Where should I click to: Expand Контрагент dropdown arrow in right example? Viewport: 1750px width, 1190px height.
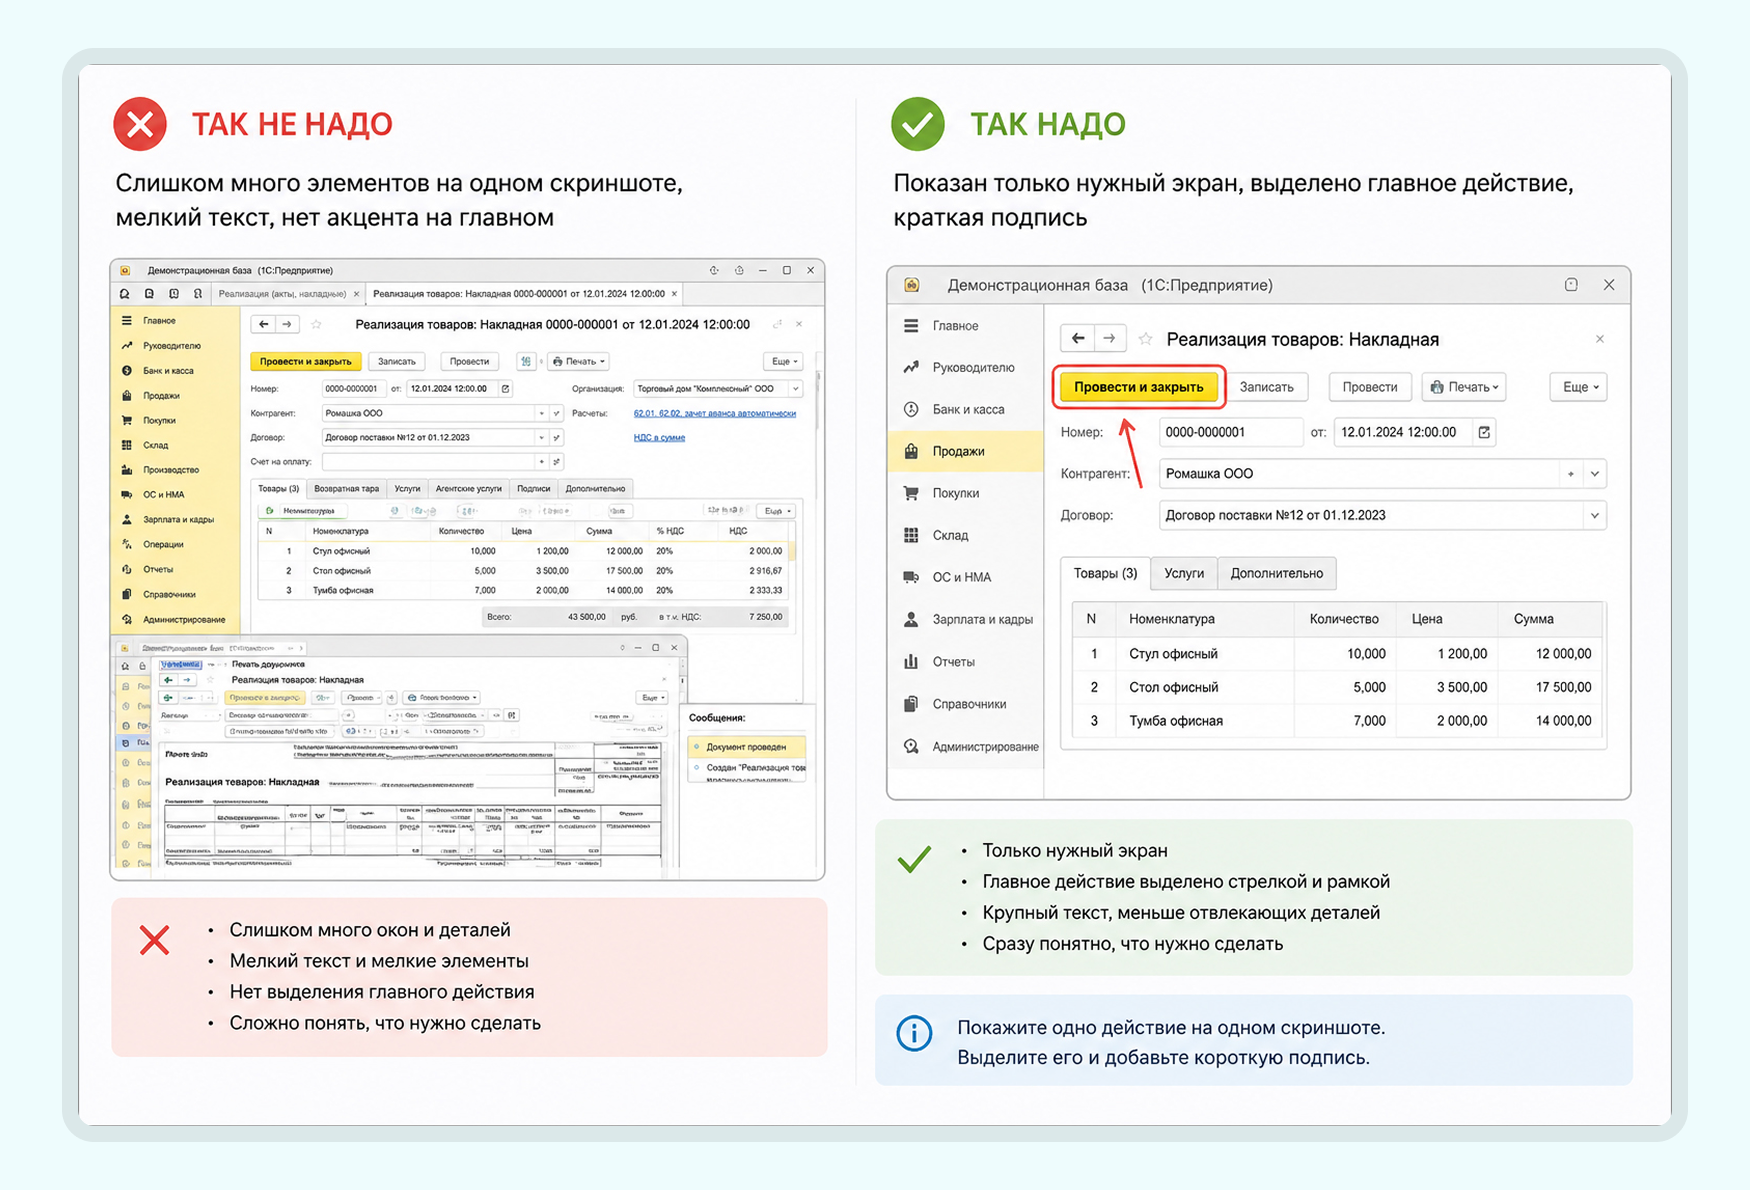point(1594,474)
